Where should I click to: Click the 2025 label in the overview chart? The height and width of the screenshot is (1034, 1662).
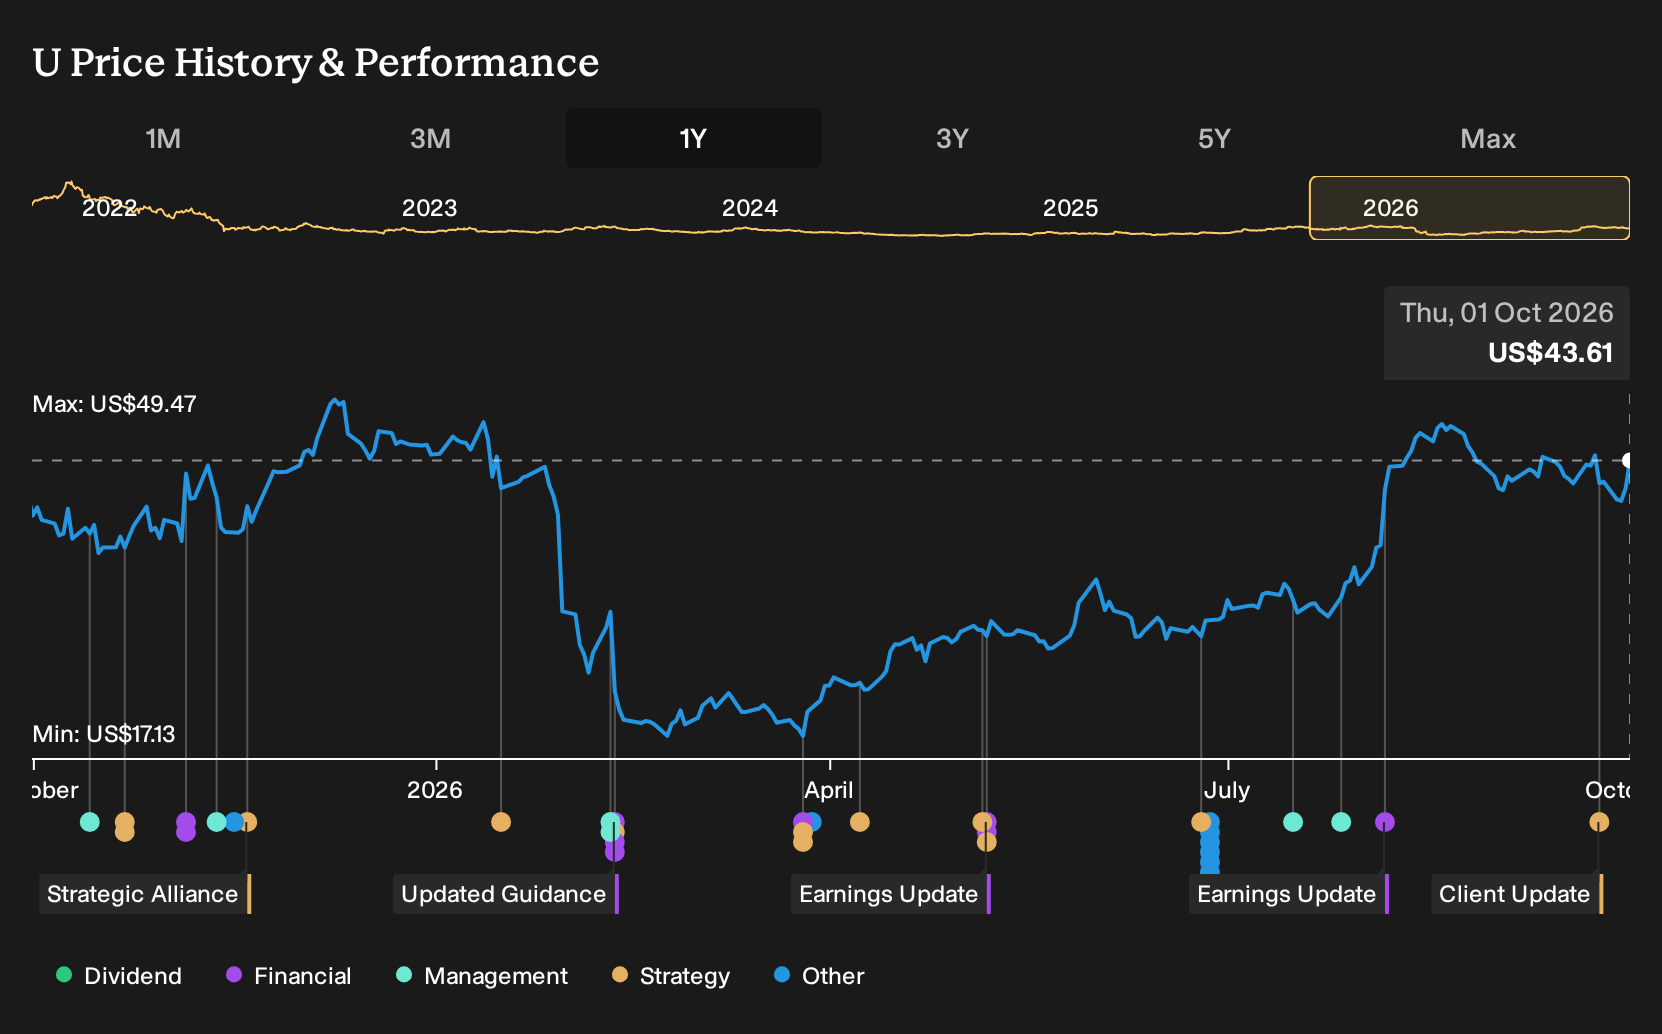[1070, 208]
